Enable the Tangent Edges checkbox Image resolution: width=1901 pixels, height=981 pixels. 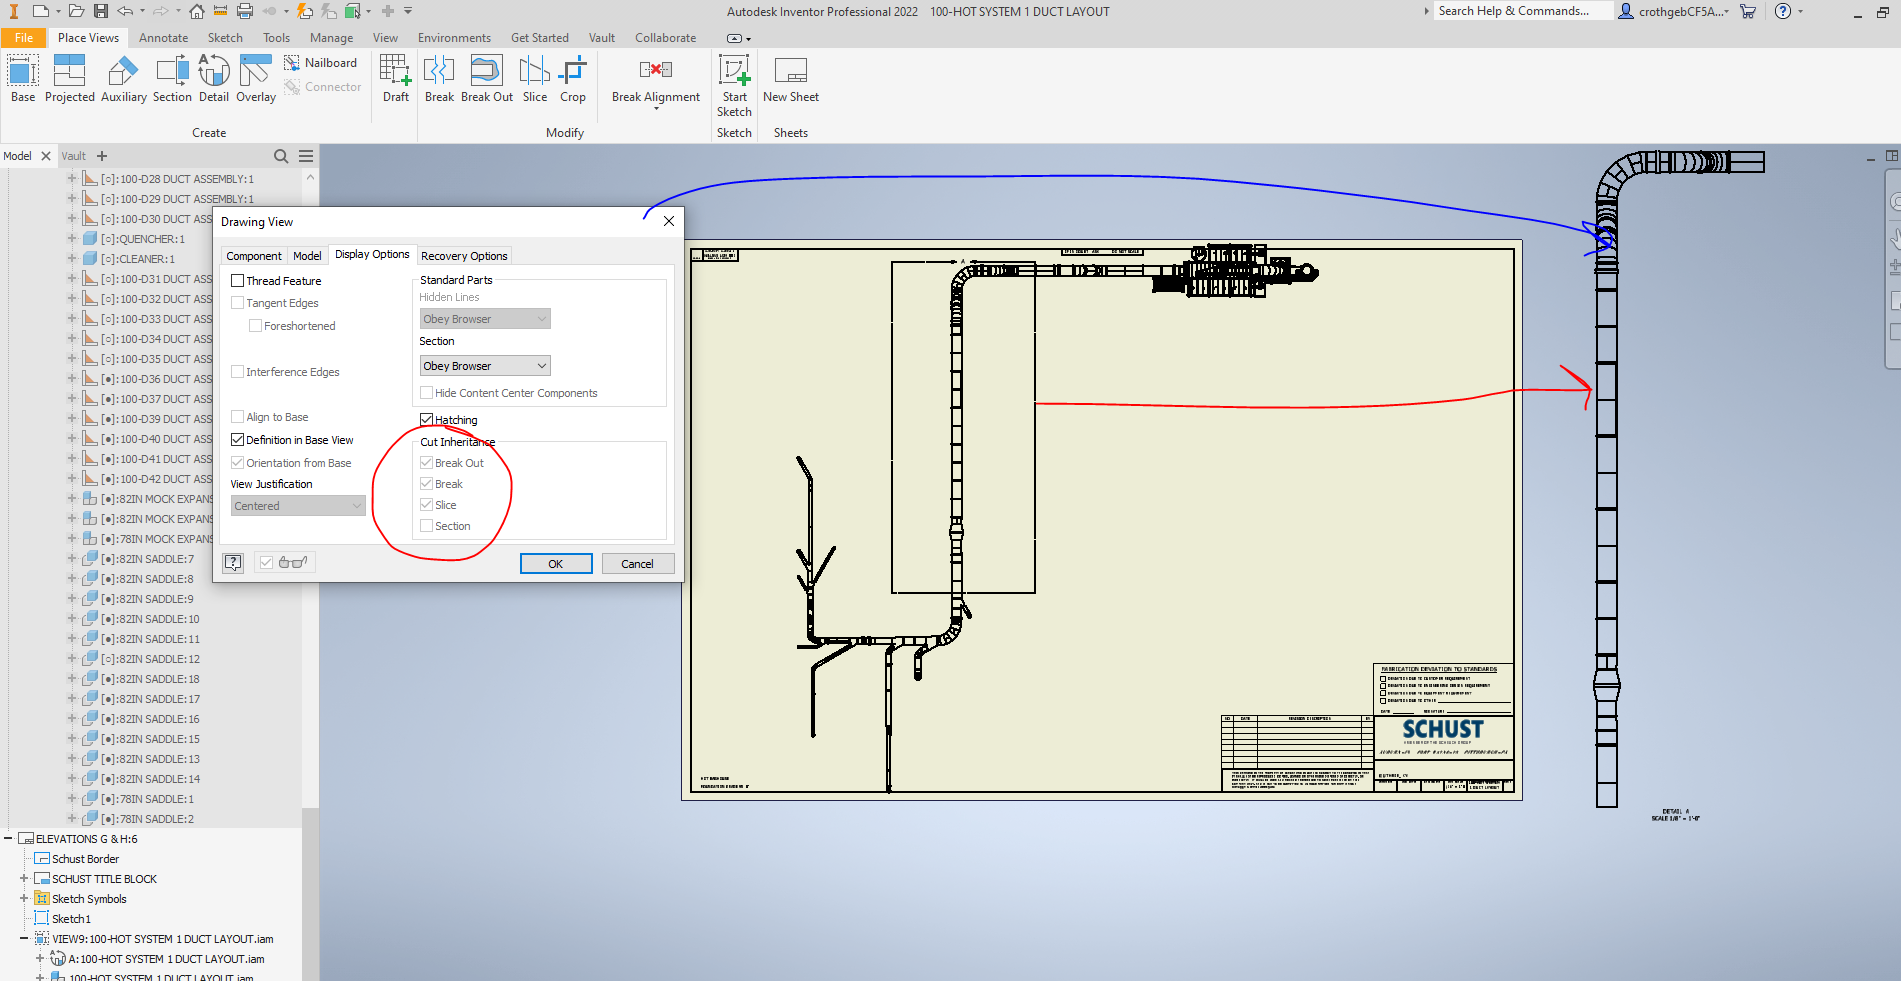click(238, 302)
